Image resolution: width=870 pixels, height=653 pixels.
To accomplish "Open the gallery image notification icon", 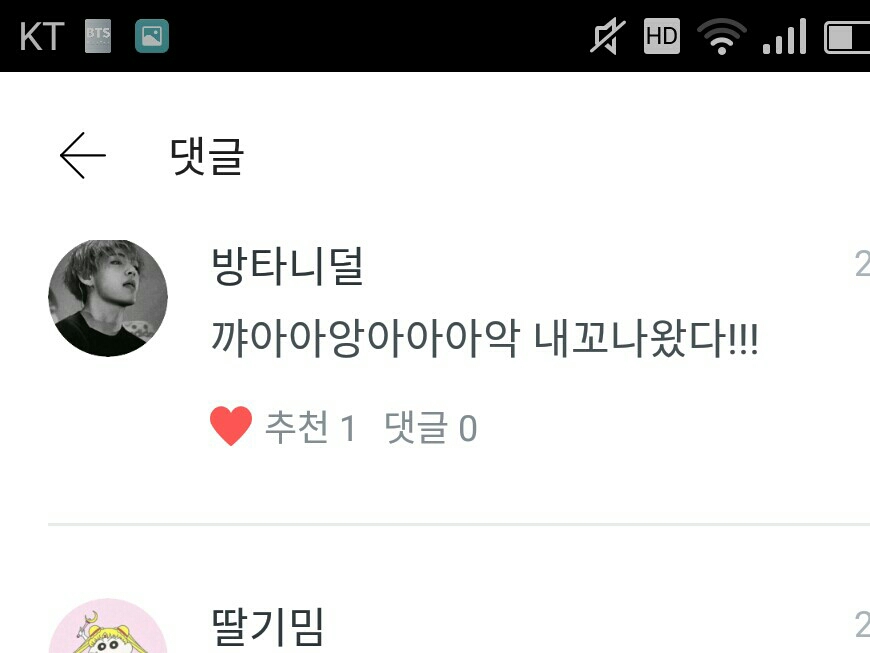I will [151, 36].
